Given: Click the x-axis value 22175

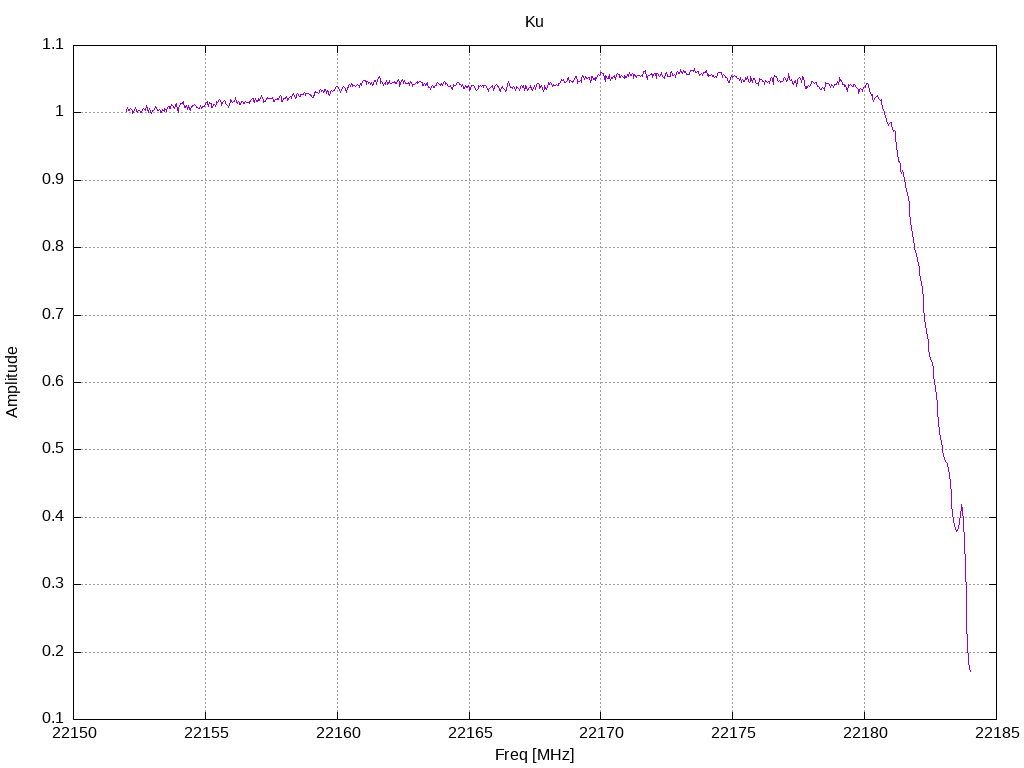Looking at the screenshot, I should (x=733, y=733).
